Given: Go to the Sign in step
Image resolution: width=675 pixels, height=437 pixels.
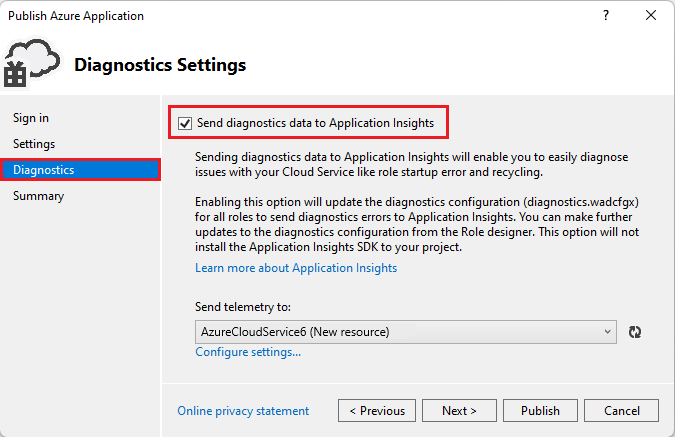Looking at the screenshot, I should click(x=31, y=118).
